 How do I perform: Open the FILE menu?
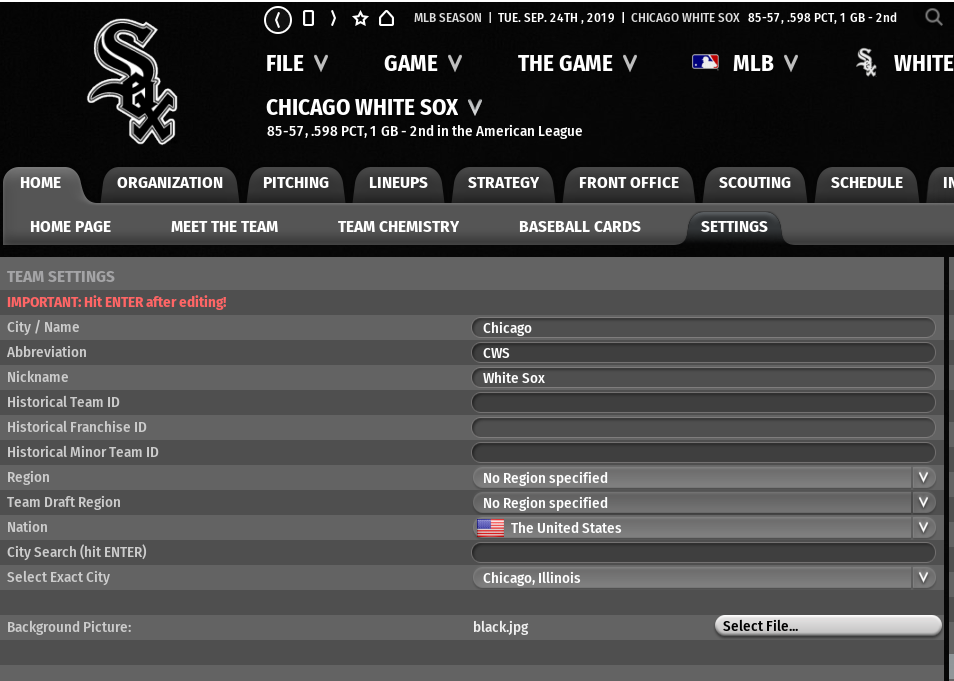tap(296, 63)
